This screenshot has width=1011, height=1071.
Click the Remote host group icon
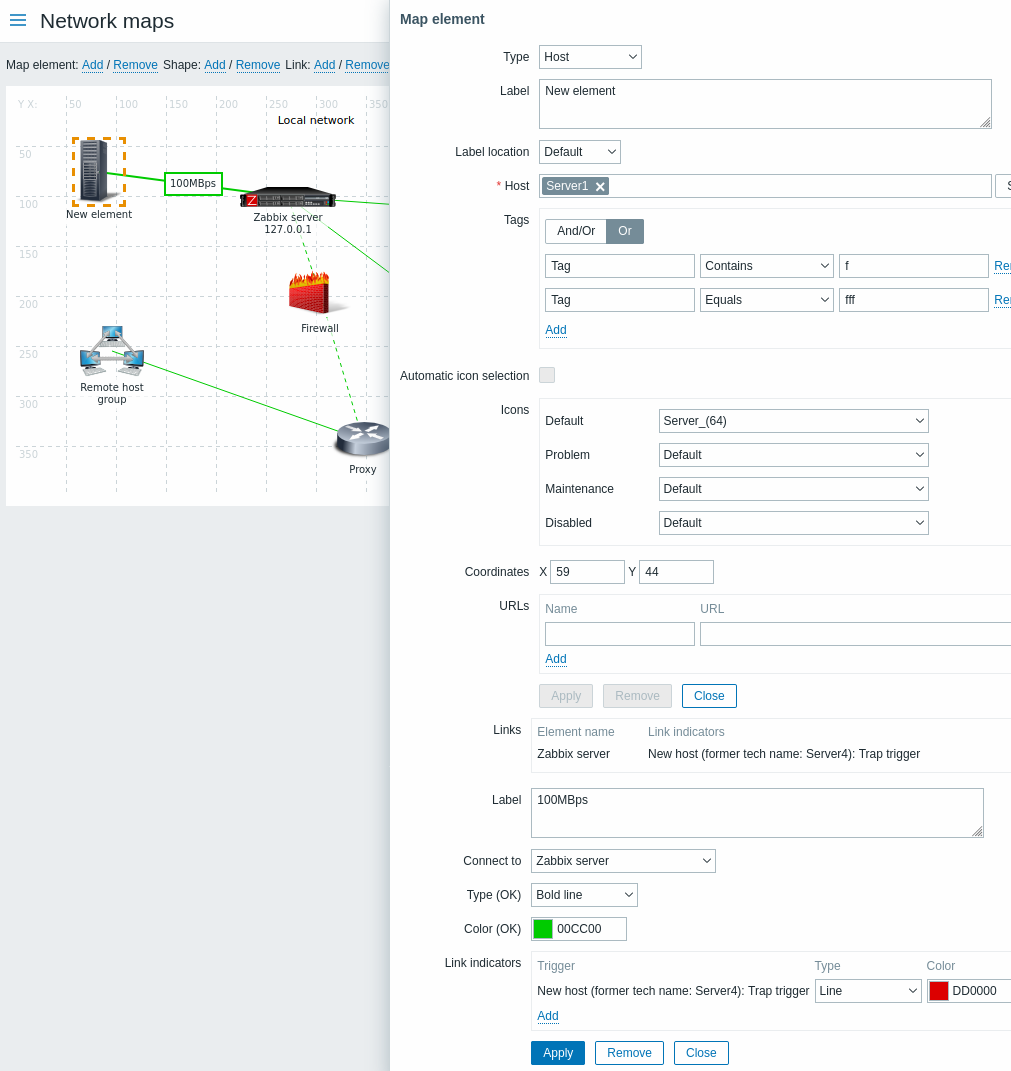point(112,351)
